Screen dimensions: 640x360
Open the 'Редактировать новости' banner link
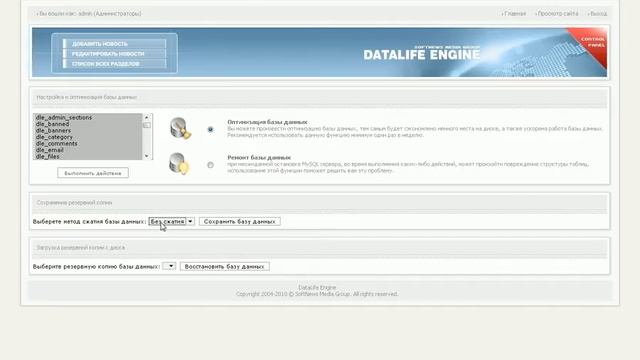click(115, 53)
